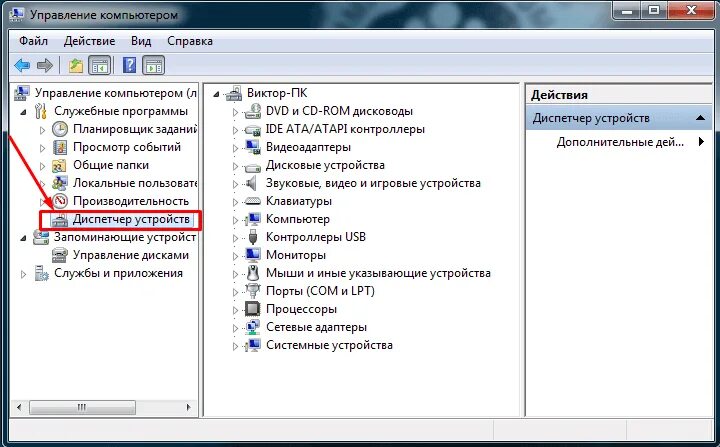Toggle the Show/Hide Action Pane toolbar icon
The height and width of the screenshot is (447, 720).
click(153, 66)
